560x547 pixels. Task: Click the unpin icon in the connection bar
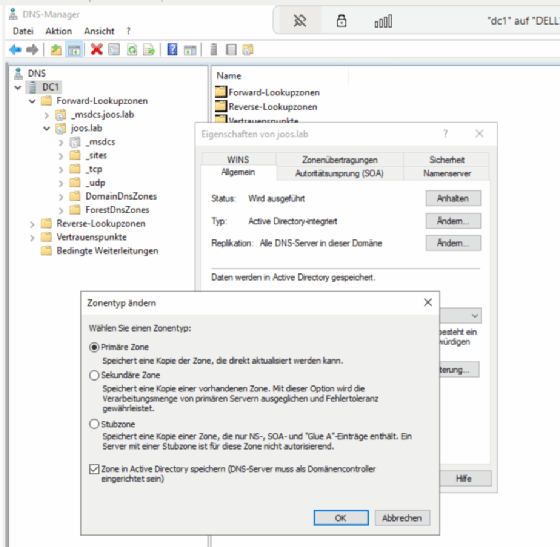coord(300,21)
